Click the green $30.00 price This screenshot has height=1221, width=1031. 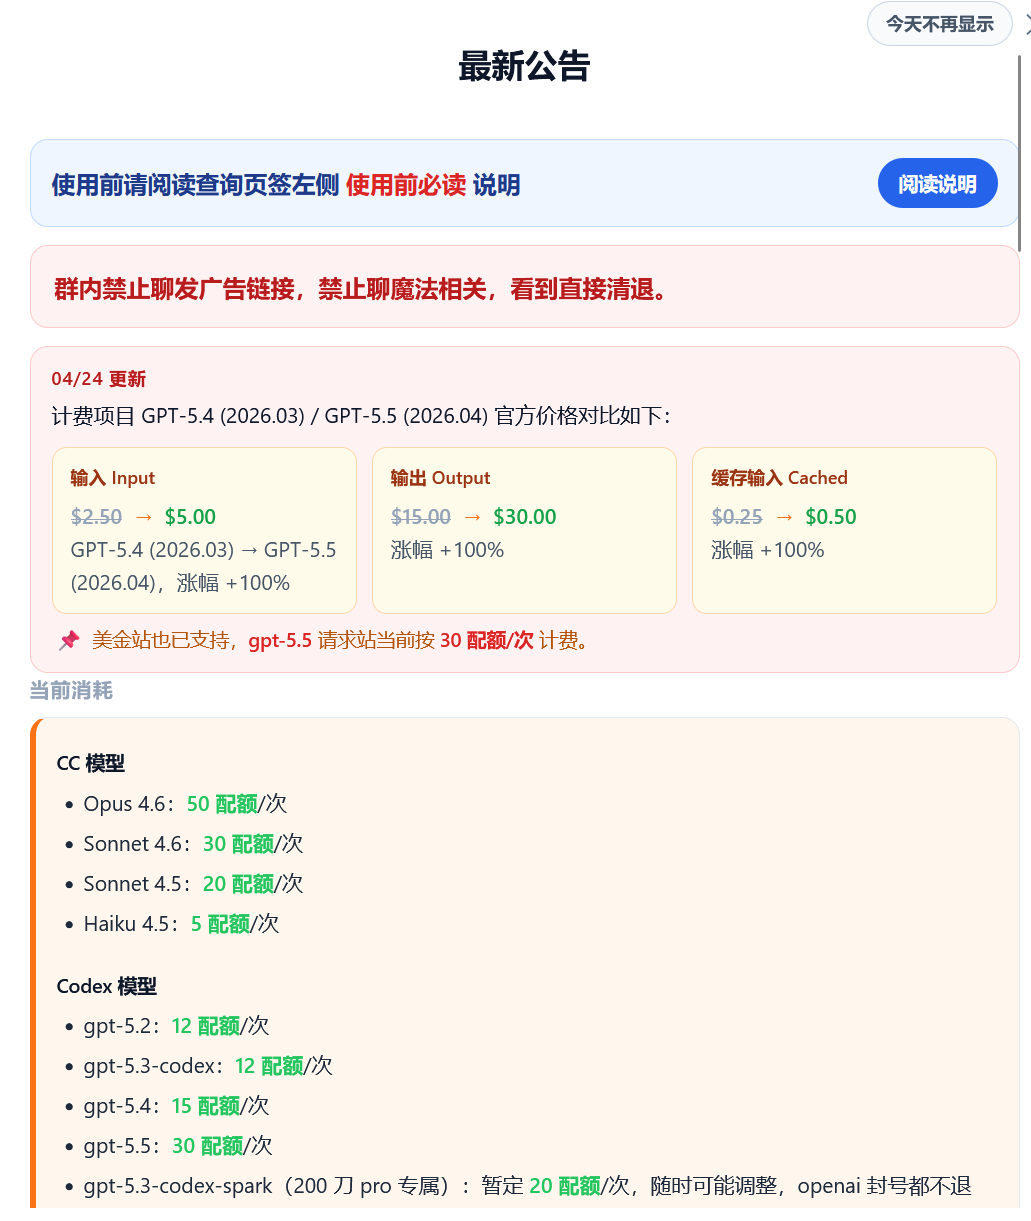525,517
